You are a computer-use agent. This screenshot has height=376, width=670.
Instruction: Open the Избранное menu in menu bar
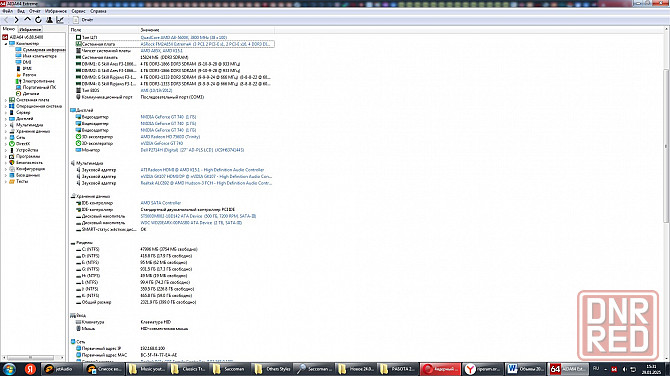point(56,11)
